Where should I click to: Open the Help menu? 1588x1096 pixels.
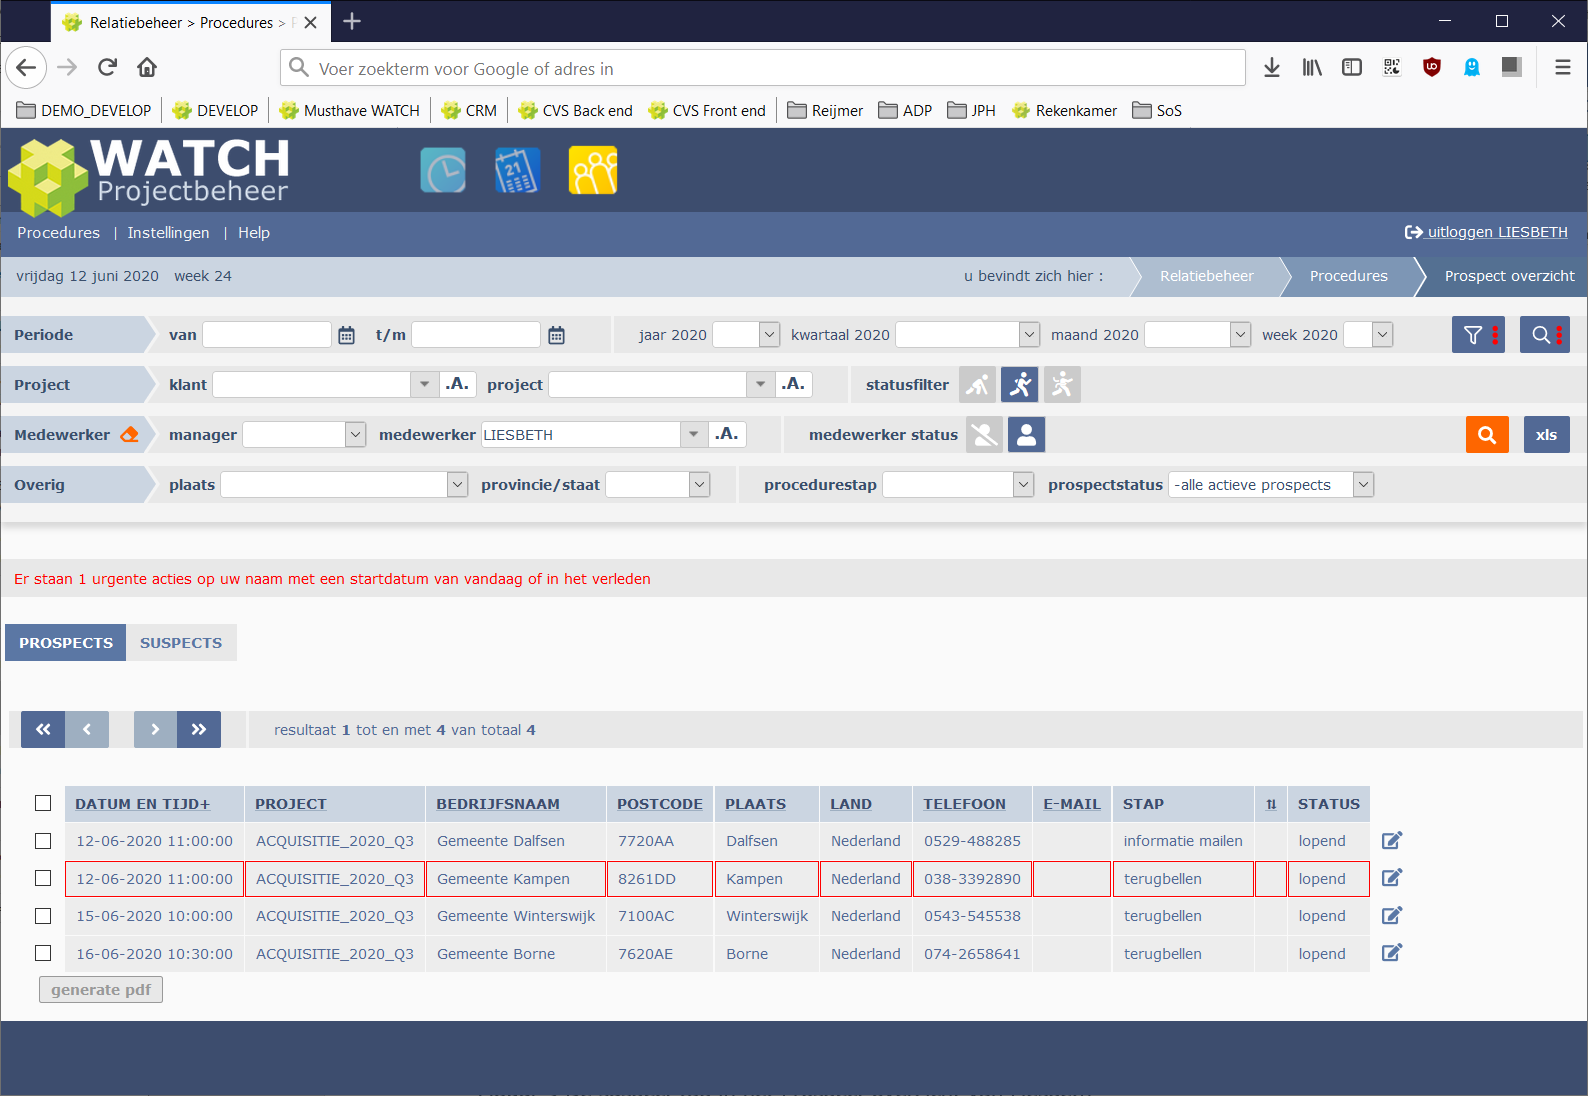point(254,232)
